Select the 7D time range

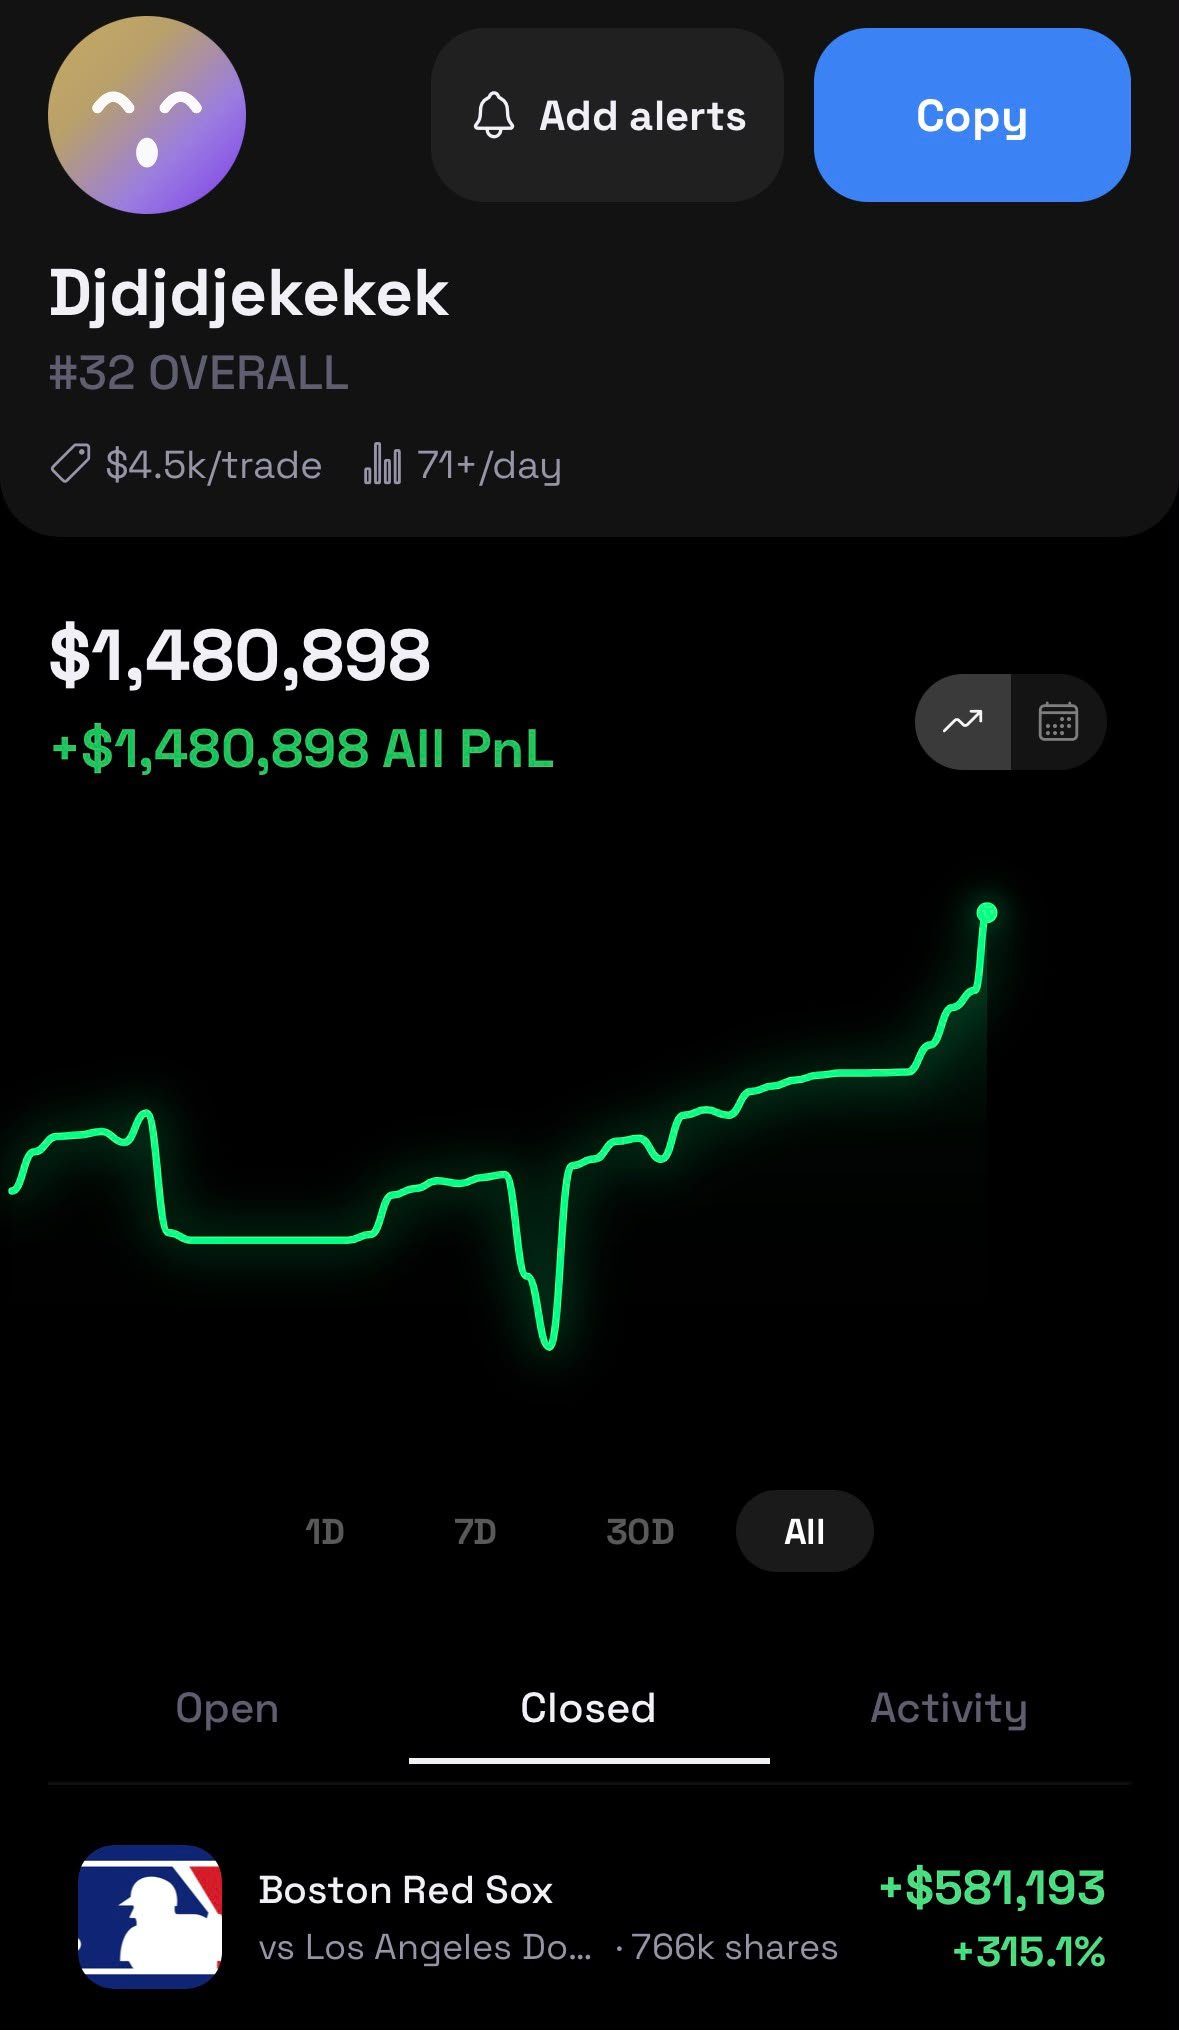[475, 1531]
